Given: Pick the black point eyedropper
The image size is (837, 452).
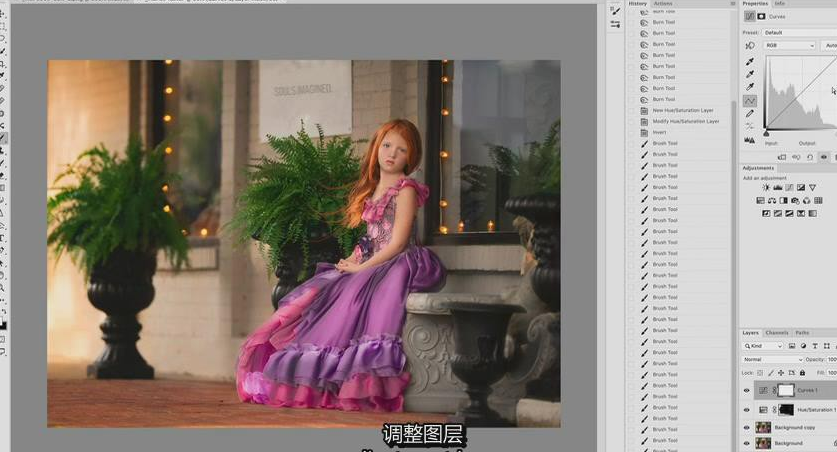Looking at the screenshot, I should [x=750, y=61].
